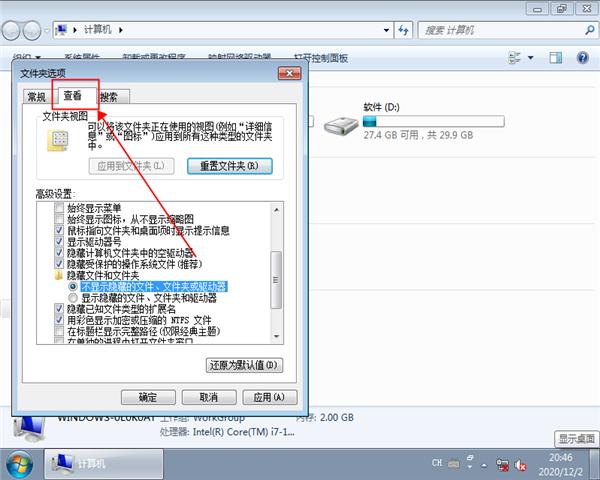Screen dimensions: 600x480
Task: Select the 软件 (D:) drive icon
Action: click(x=341, y=125)
